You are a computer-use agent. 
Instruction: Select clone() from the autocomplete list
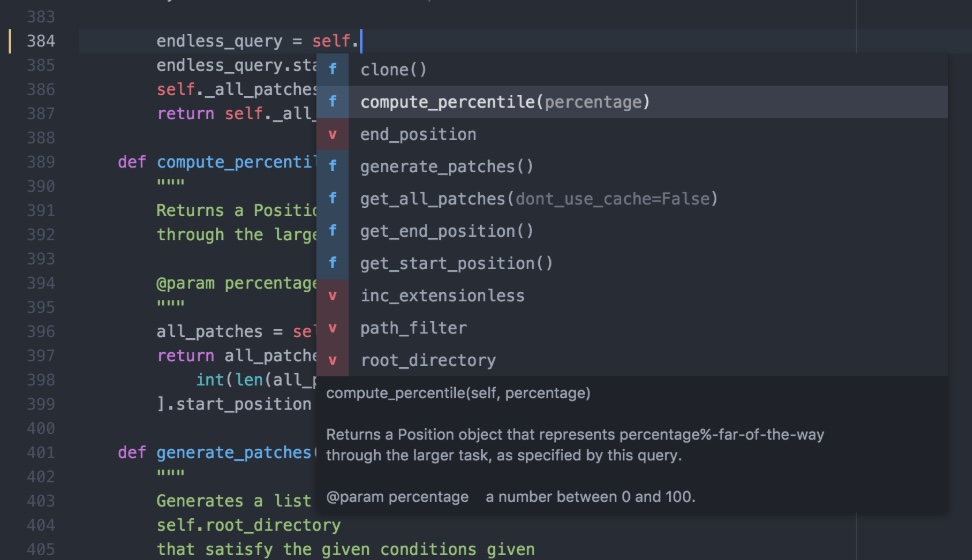point(393,70)
